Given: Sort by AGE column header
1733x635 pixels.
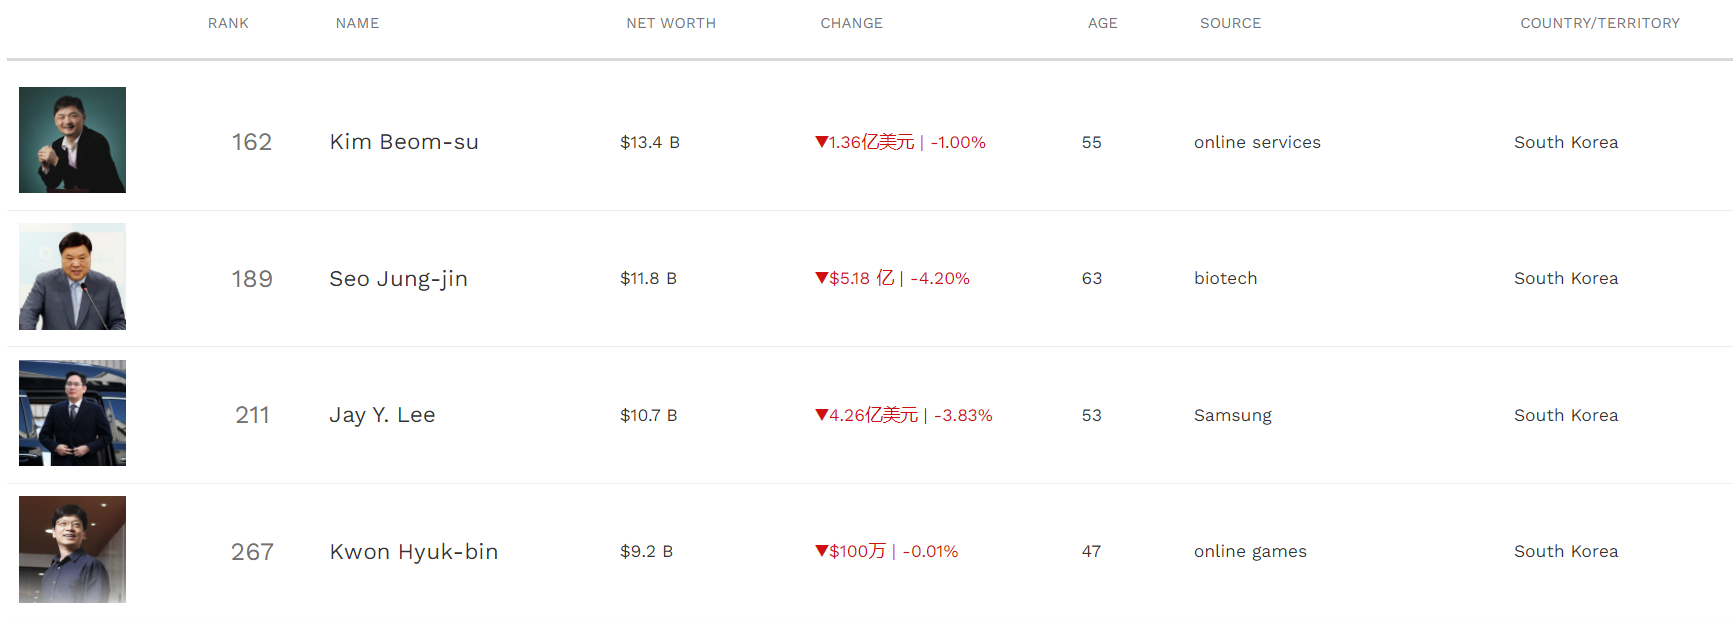Looking at the screenshot, I should click(x=1102, y=23).
